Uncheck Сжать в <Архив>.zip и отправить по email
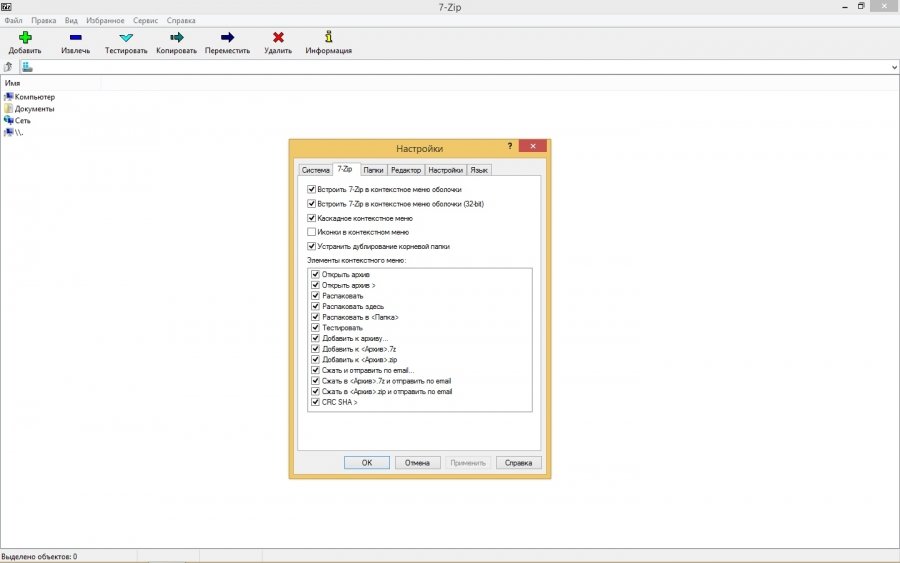Viewport: 900px width, 563px height. 315,391
